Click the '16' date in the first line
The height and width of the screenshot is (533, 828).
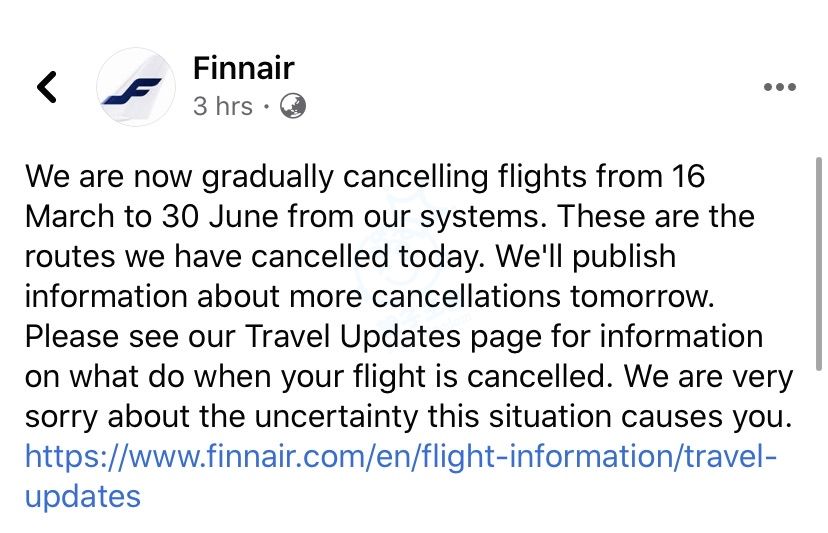(x=688, y=176)
